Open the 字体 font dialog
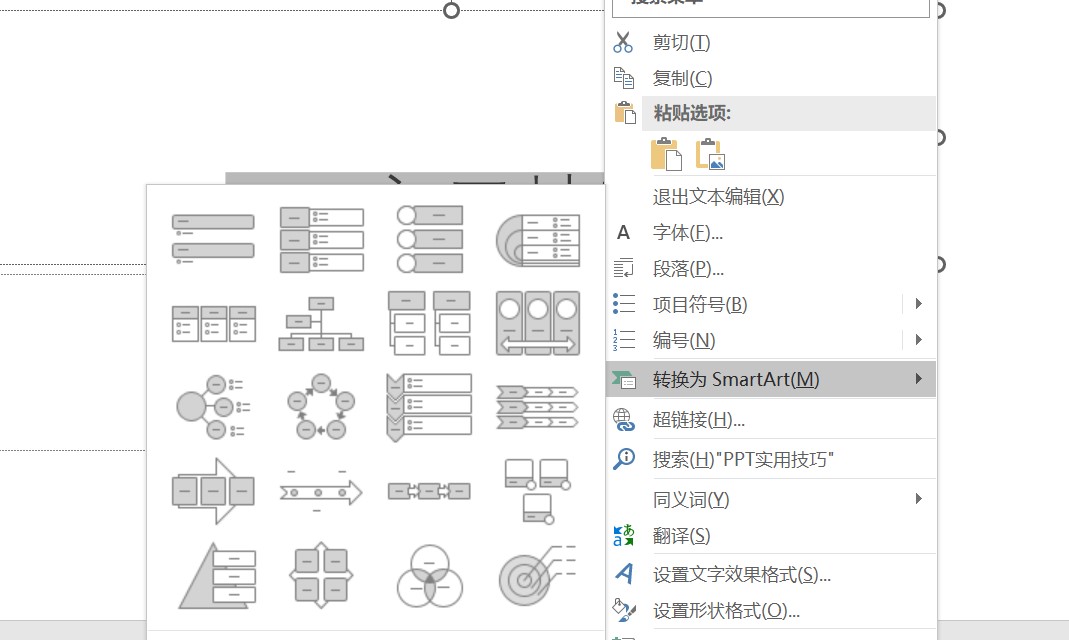 pyautogui.click(x=687, y=233)
